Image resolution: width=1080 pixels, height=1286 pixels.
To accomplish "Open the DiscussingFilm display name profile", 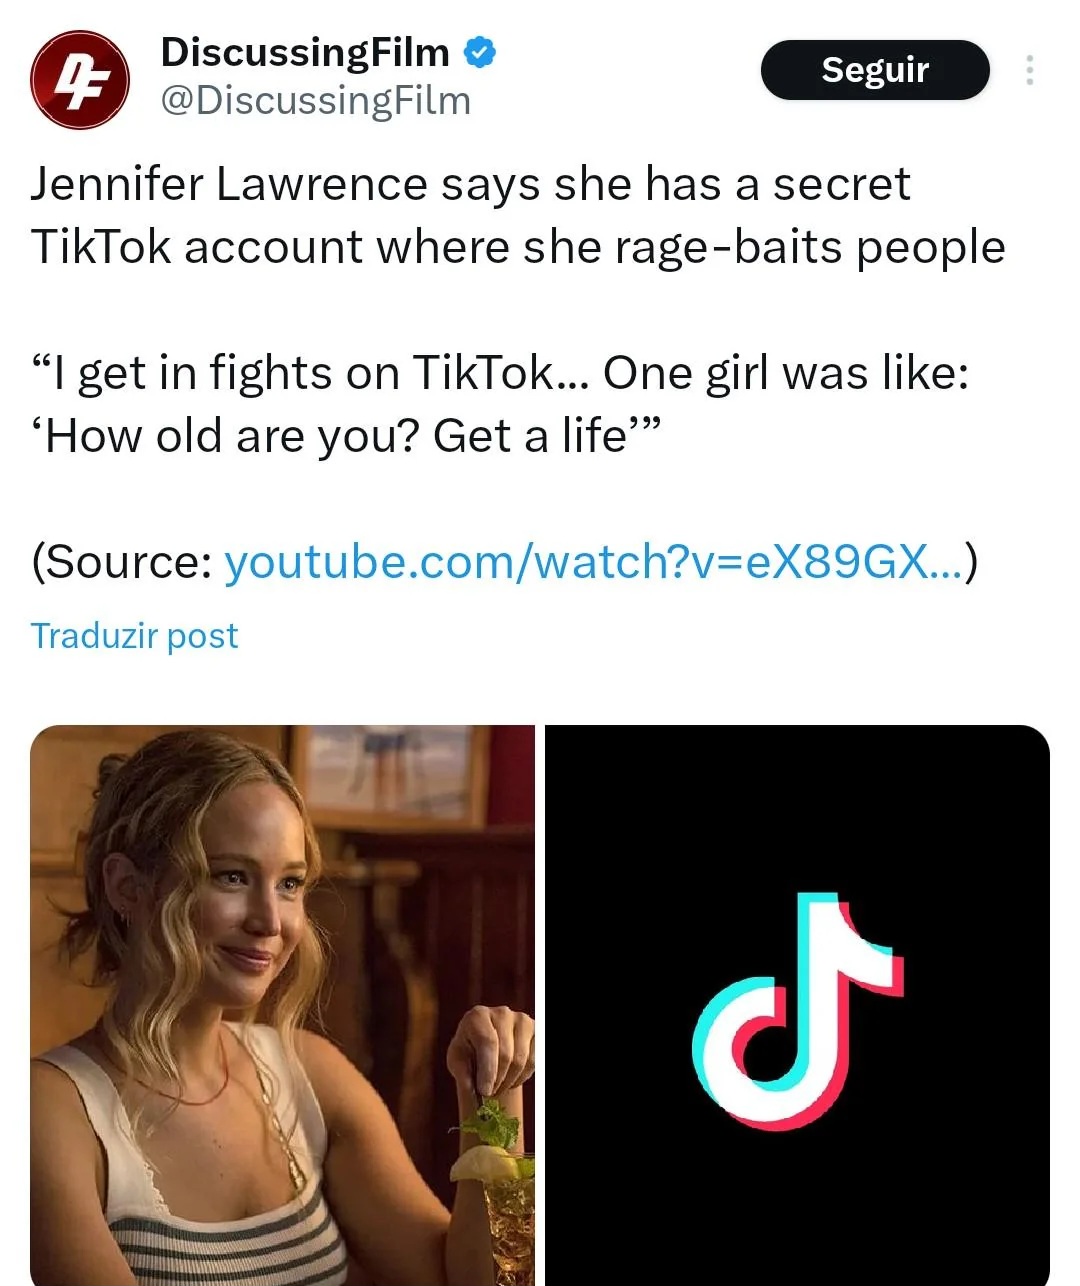I will (x=305, y=52).
